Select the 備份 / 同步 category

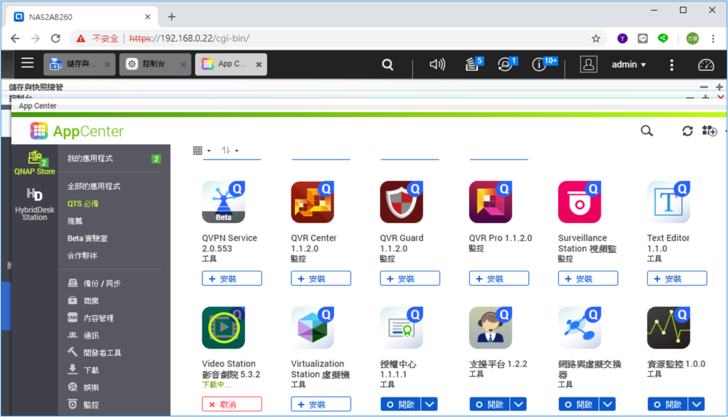click(95, 283)
